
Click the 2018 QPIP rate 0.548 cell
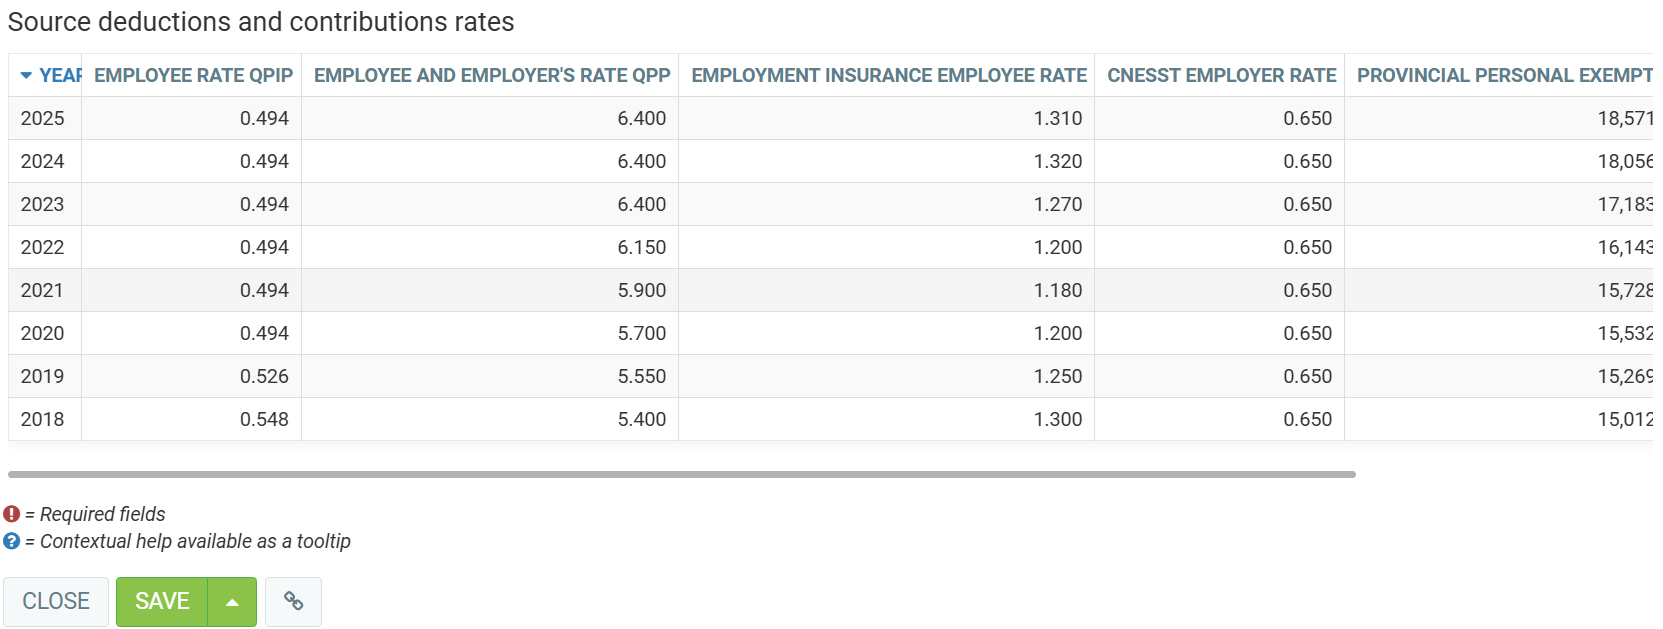click(264, 419)
